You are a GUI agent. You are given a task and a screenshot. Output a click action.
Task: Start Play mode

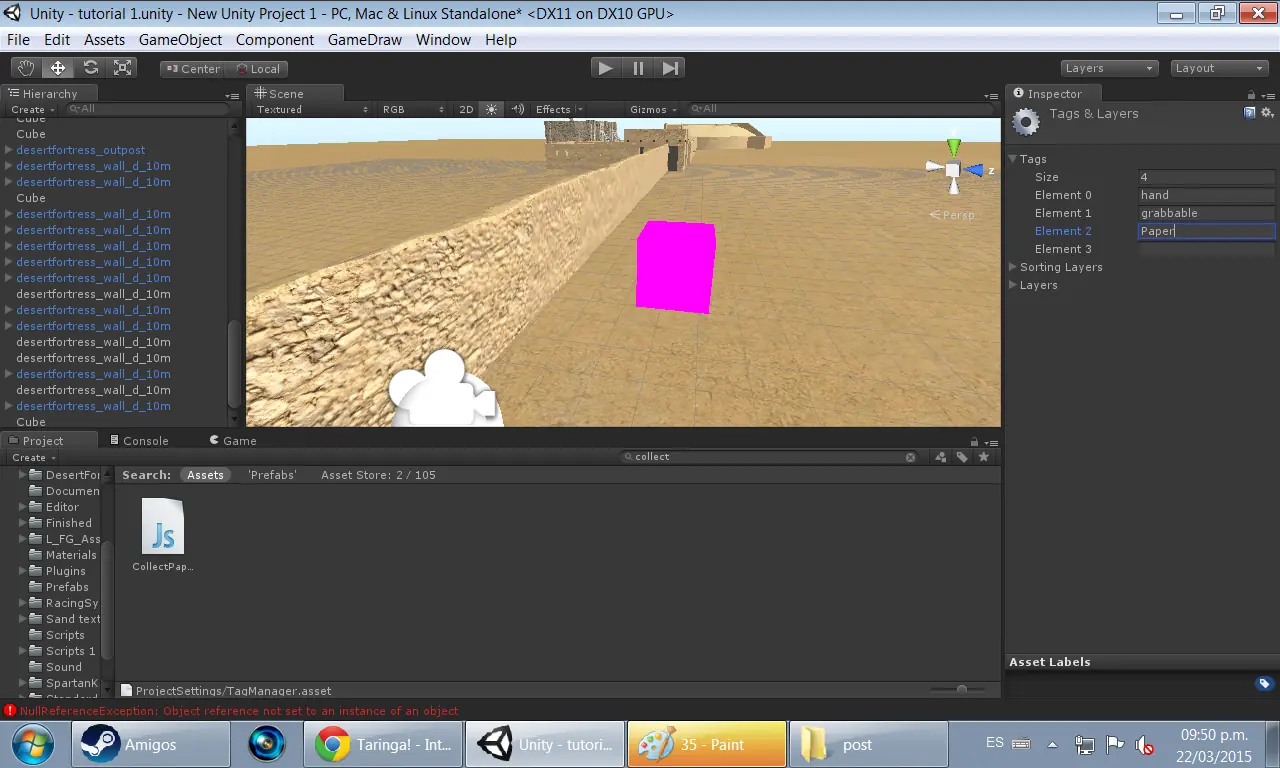pos(605,68)
